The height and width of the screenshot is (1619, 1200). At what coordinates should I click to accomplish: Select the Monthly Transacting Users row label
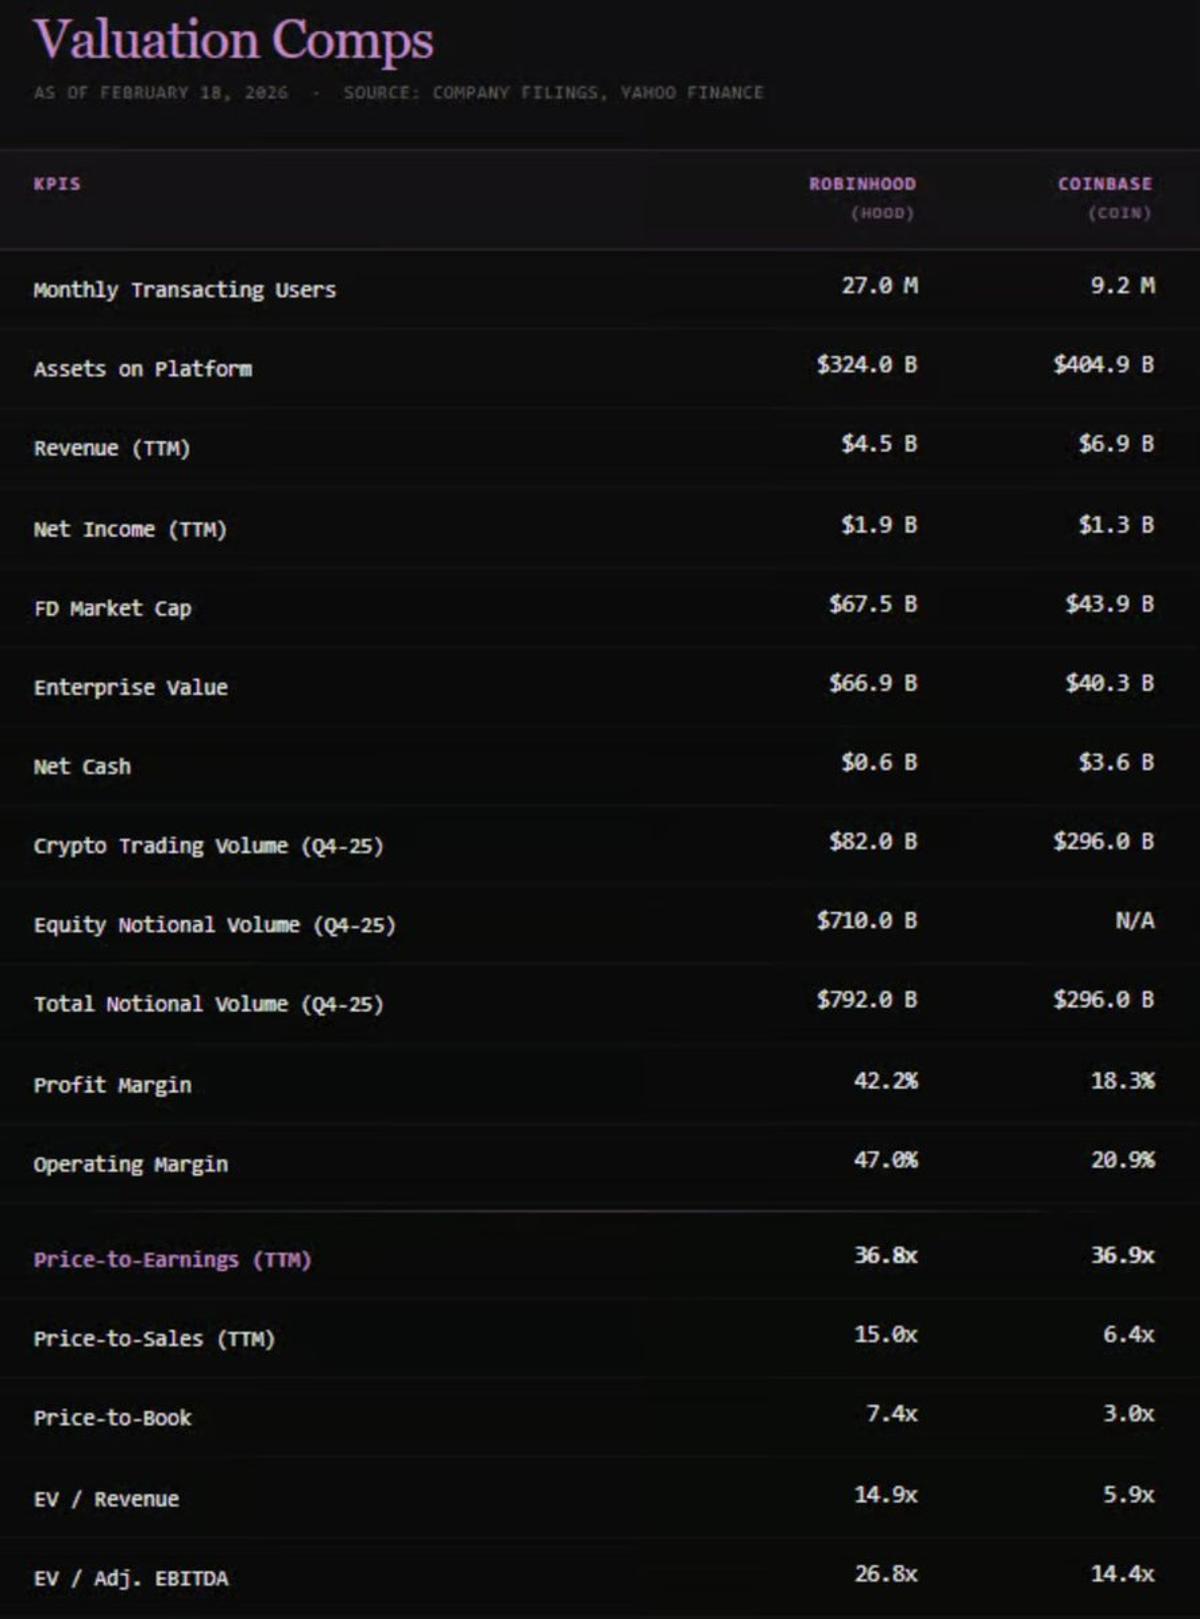click(184, 290)
